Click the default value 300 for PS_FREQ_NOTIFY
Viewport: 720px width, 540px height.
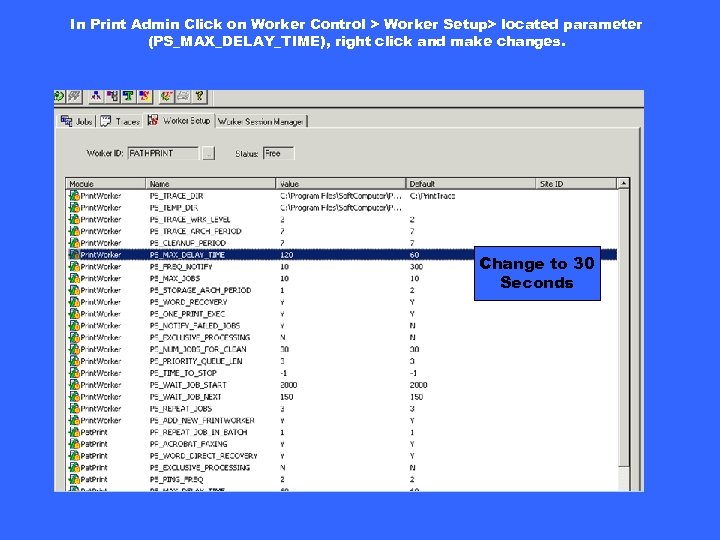(x=416, y=267)
